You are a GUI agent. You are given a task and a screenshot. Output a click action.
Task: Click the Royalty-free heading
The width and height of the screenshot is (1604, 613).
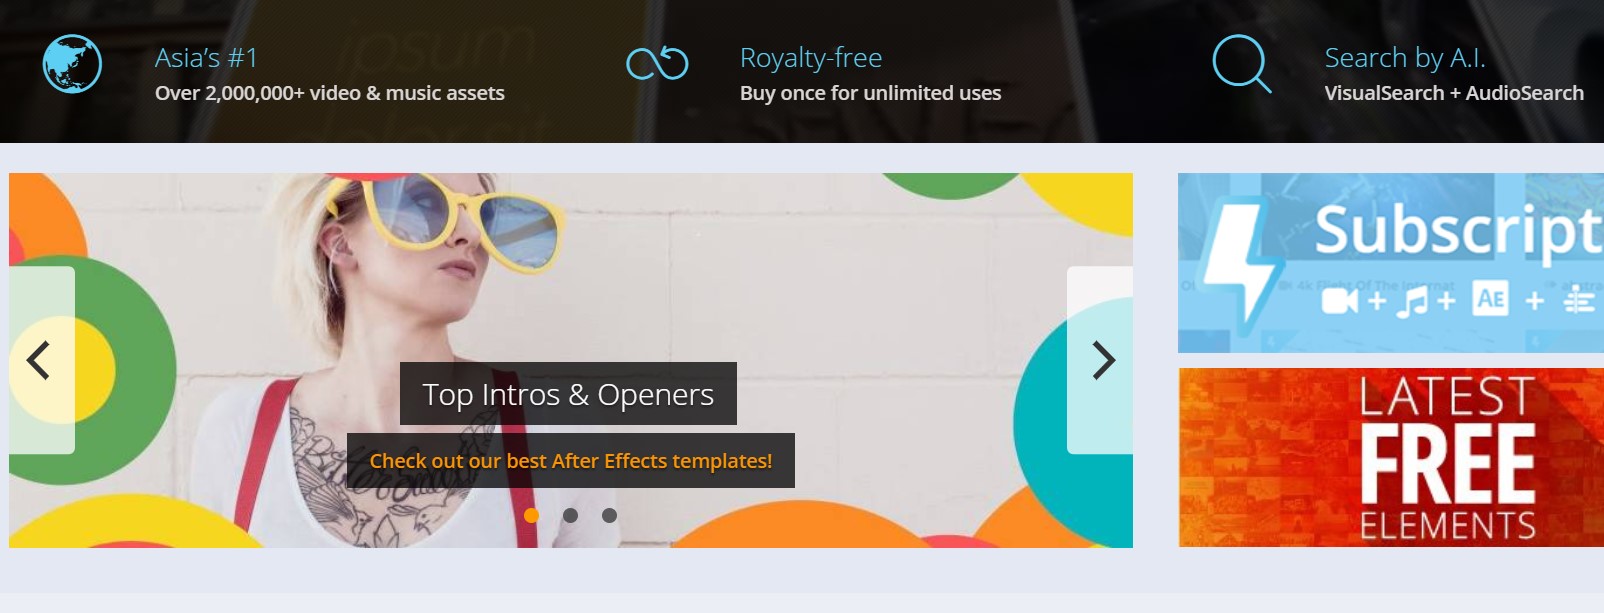pos(811,58)
